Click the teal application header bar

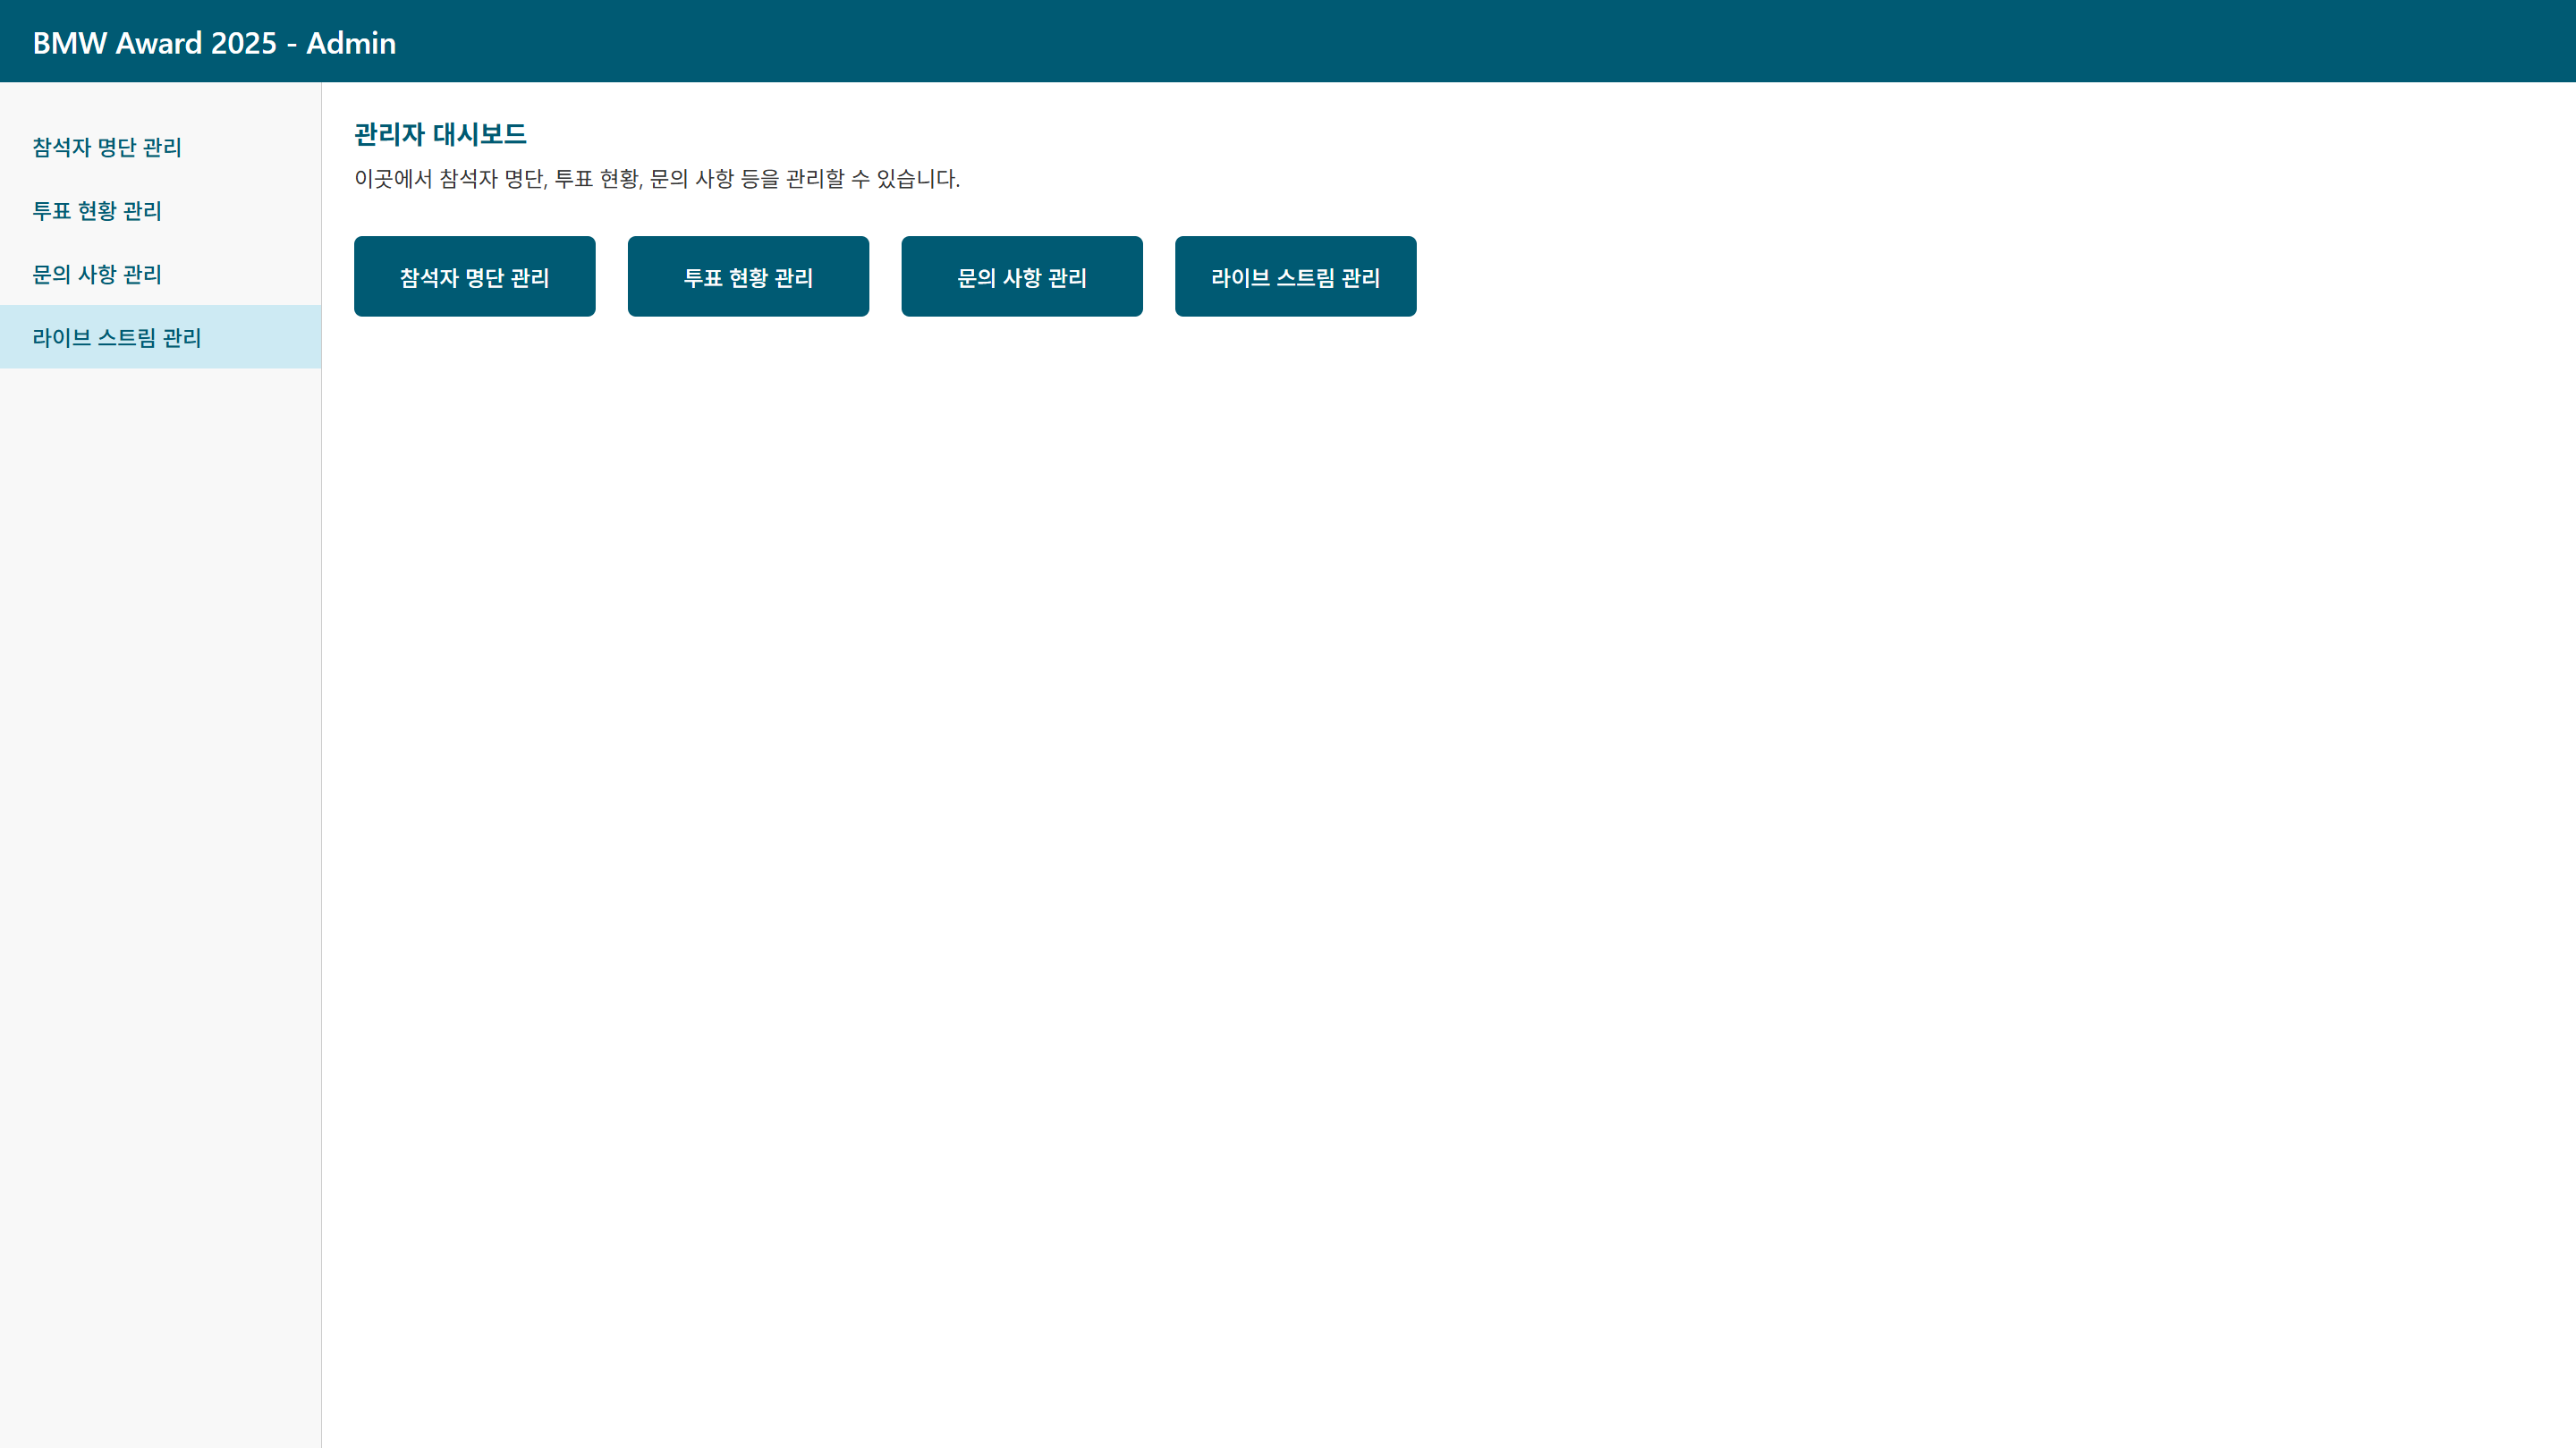point(1500,41)
